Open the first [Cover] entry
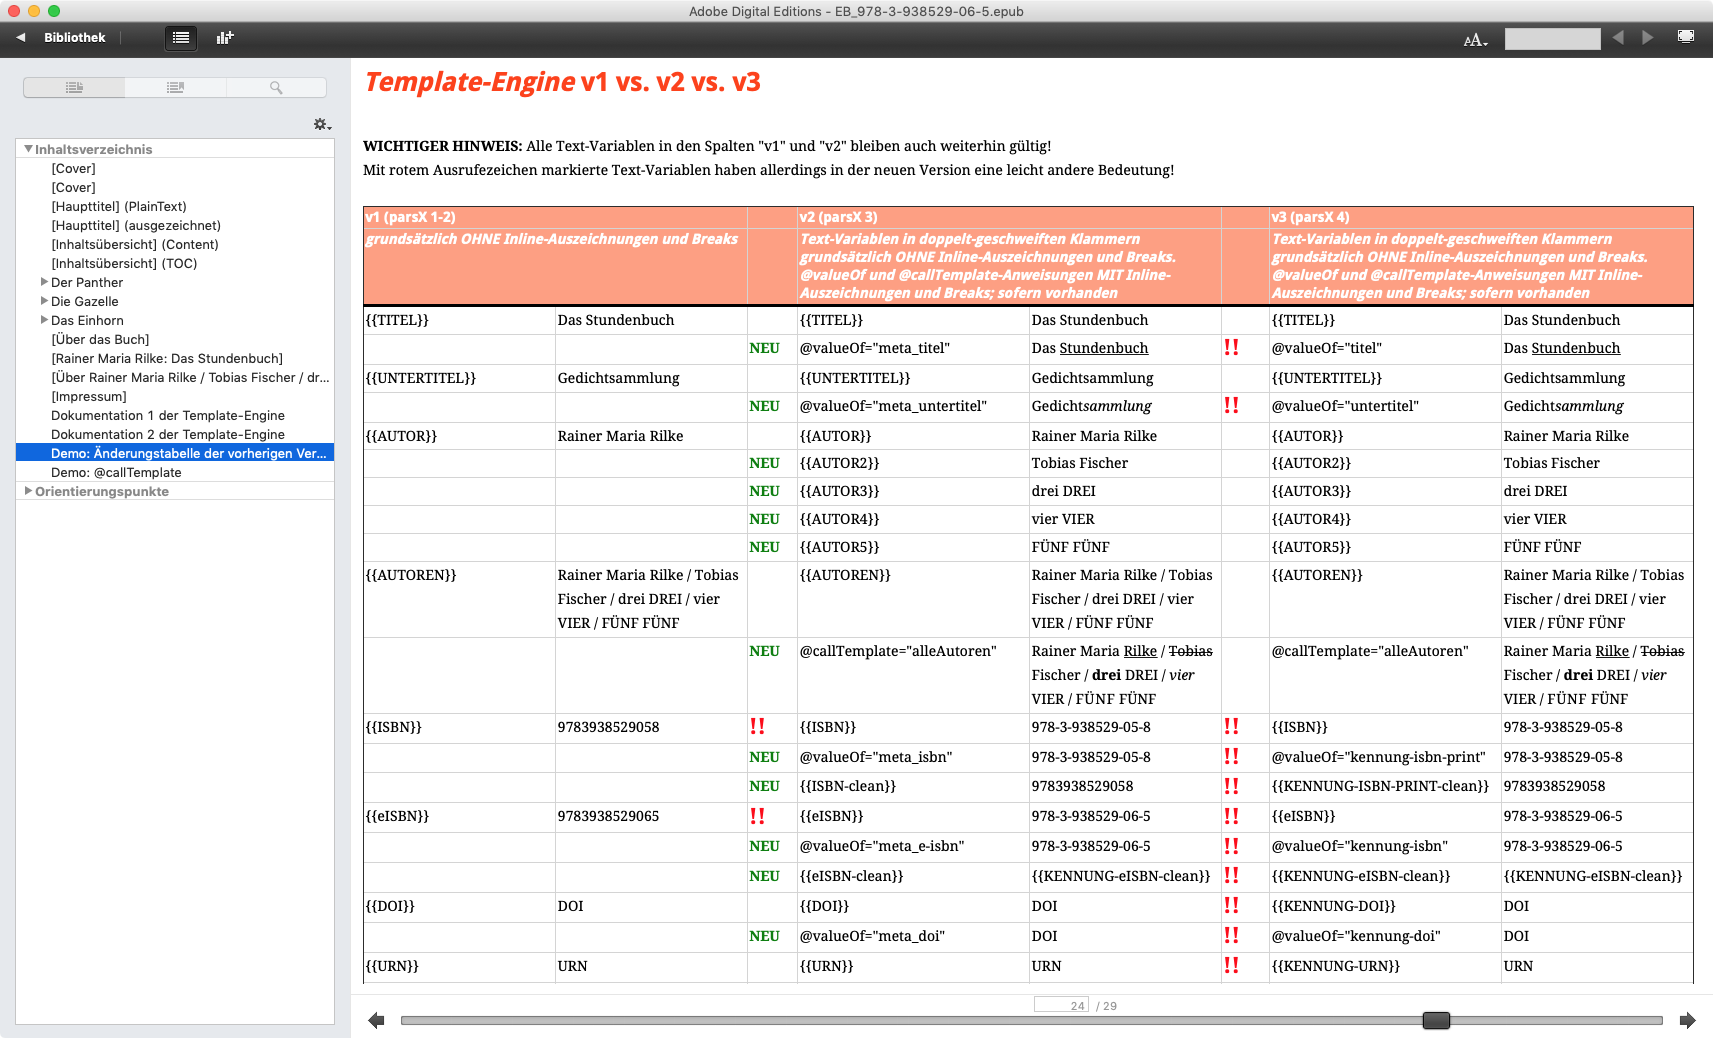This screenshot has width=1713, height=1038. [73, 168]
